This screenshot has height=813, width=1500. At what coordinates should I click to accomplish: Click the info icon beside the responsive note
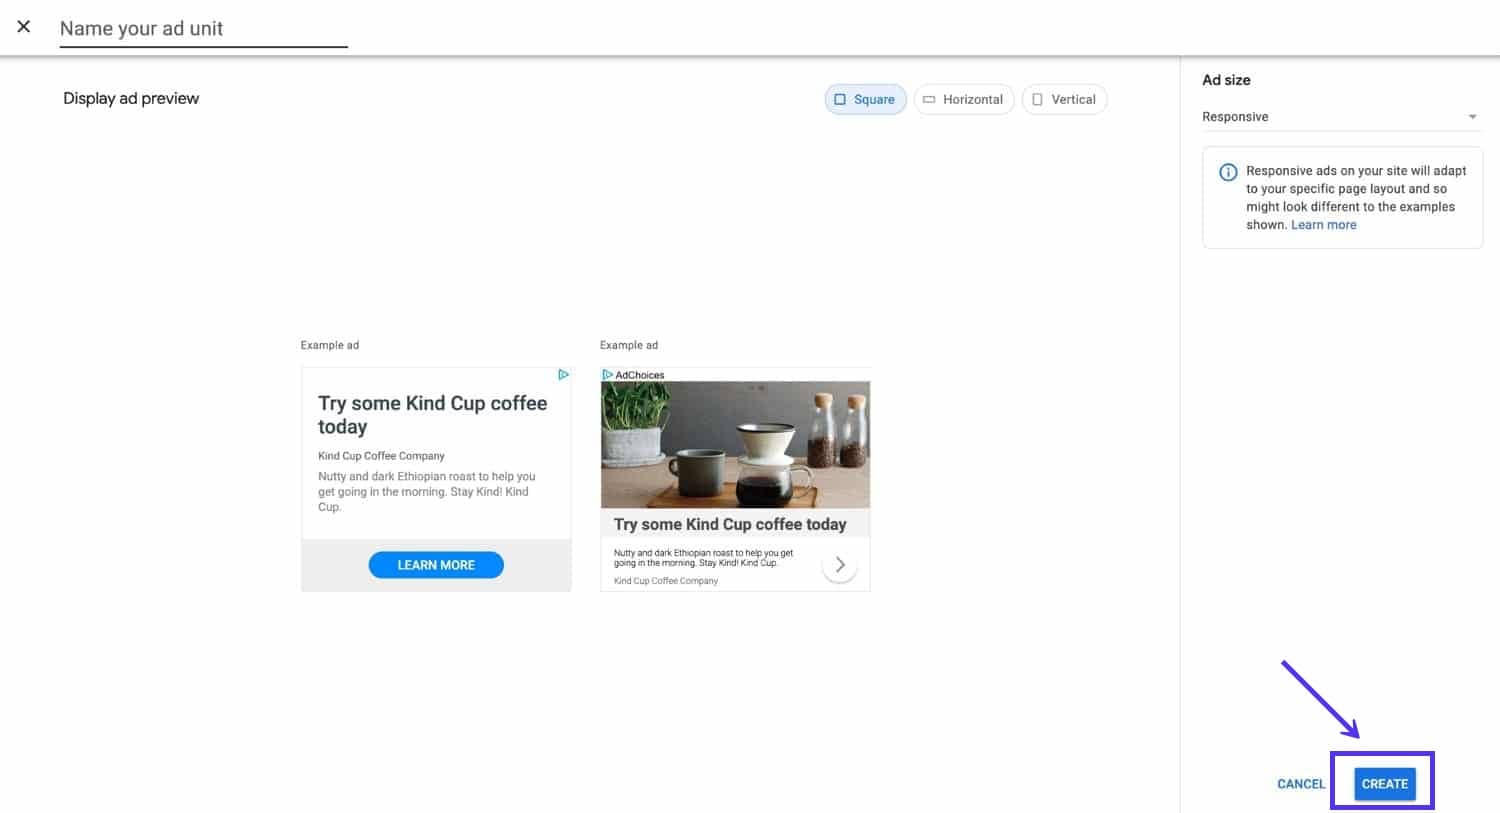tap(1227, 172)
